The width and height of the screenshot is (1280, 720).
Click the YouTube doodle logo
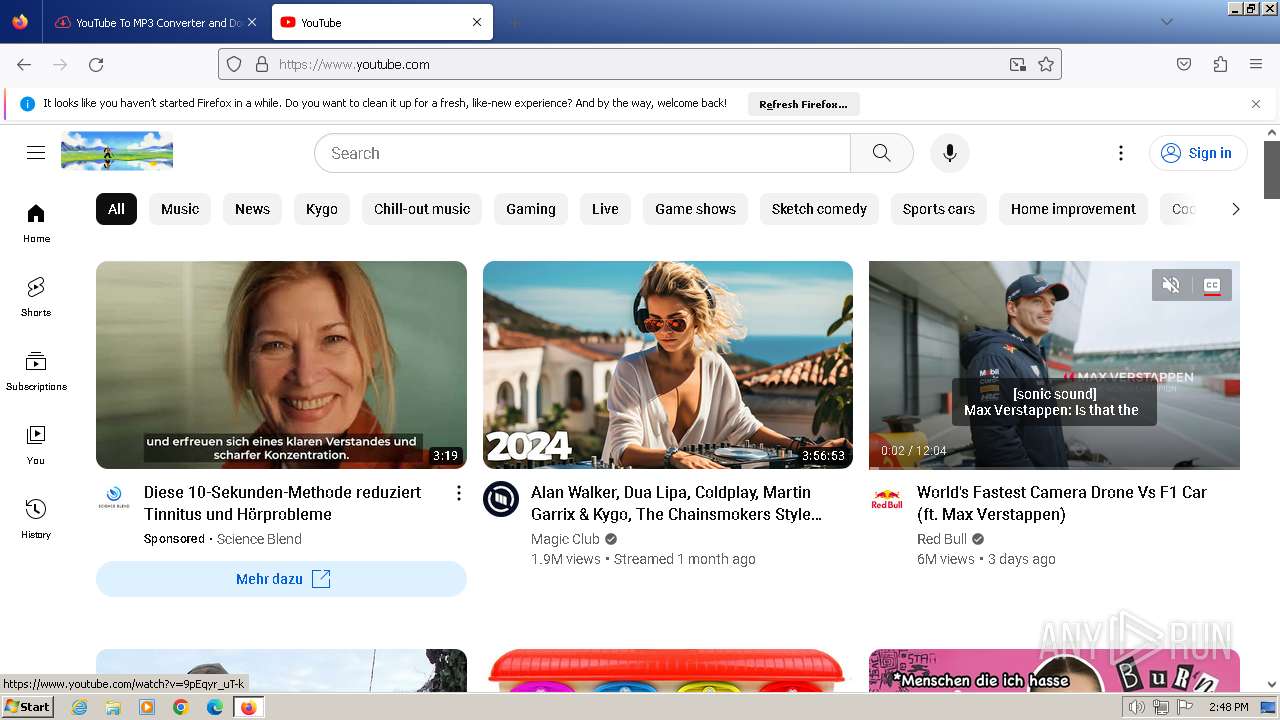[x=117, y=151]
